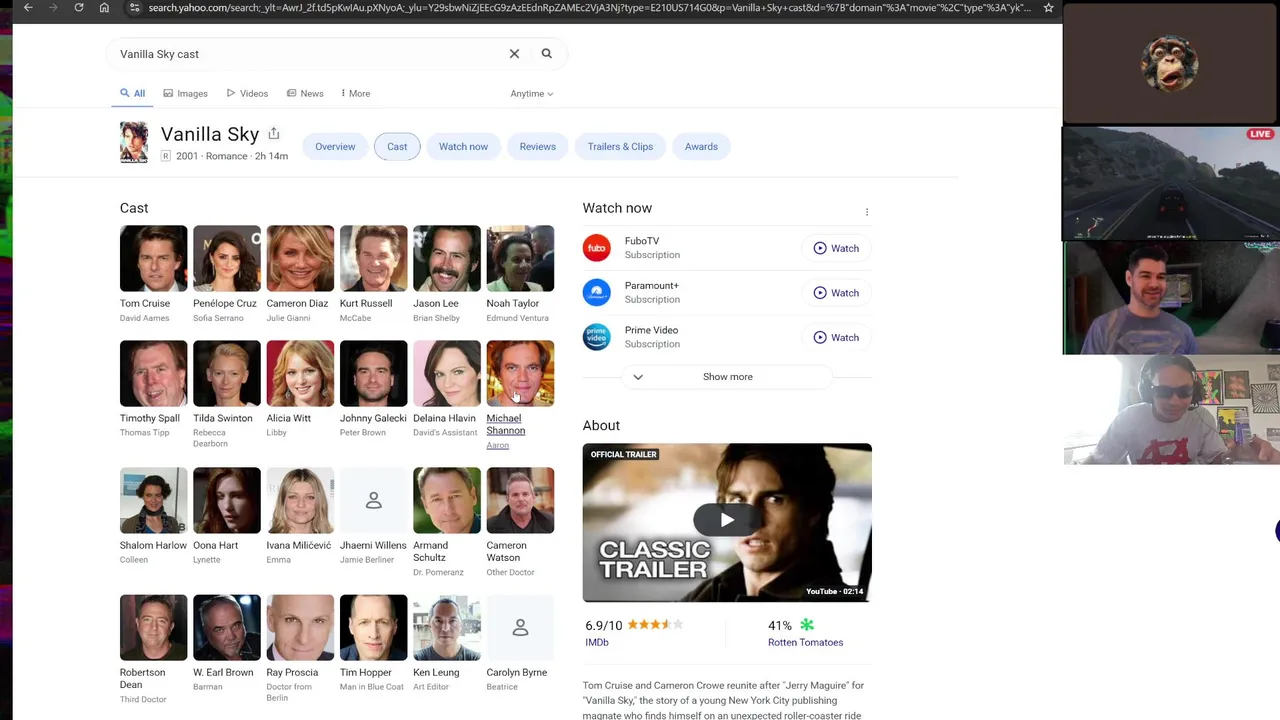Open Ray Proscia cast name
Image resolution: width=1280 pixels, height=720 pixels.
(x=292, y=672)
